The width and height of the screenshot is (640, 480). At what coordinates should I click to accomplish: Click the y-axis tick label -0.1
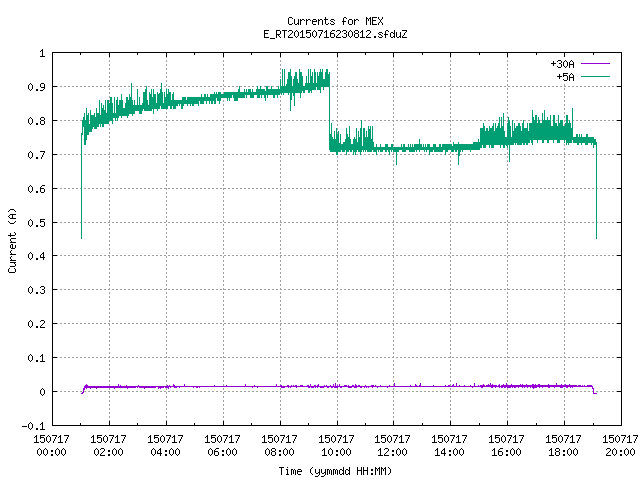[33, 426]
